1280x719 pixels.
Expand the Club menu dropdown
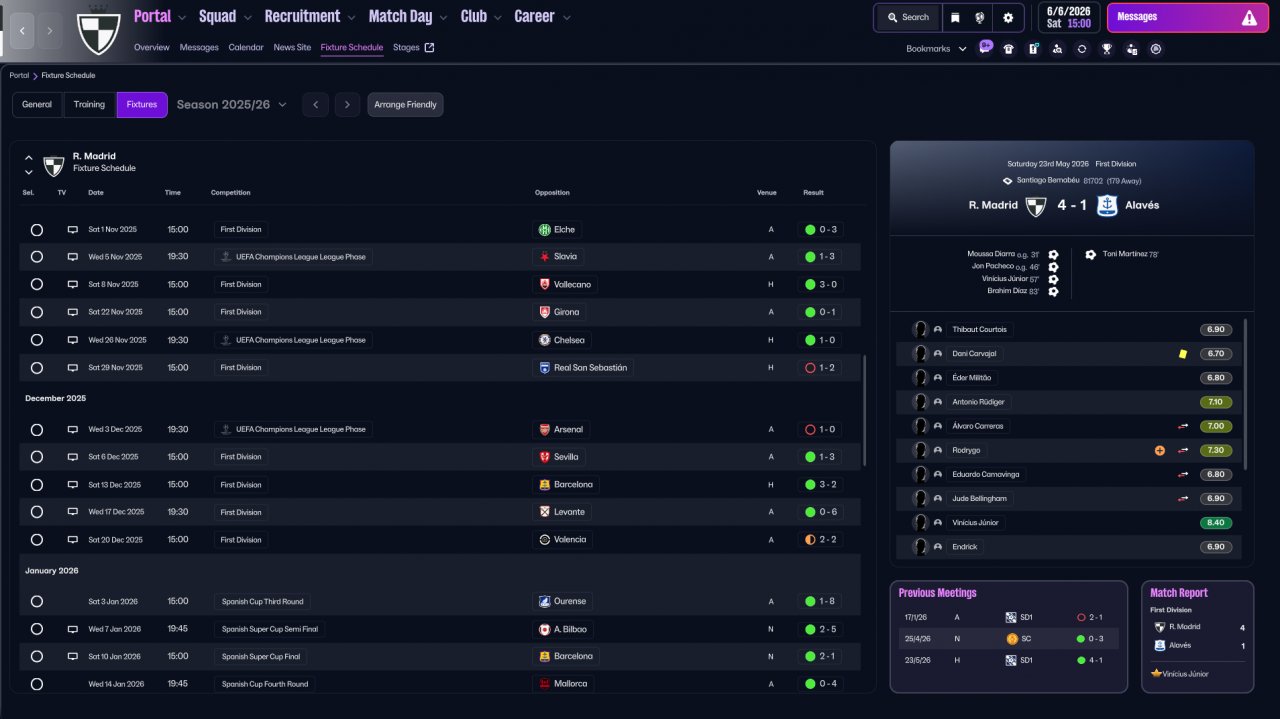pos(497,17)
